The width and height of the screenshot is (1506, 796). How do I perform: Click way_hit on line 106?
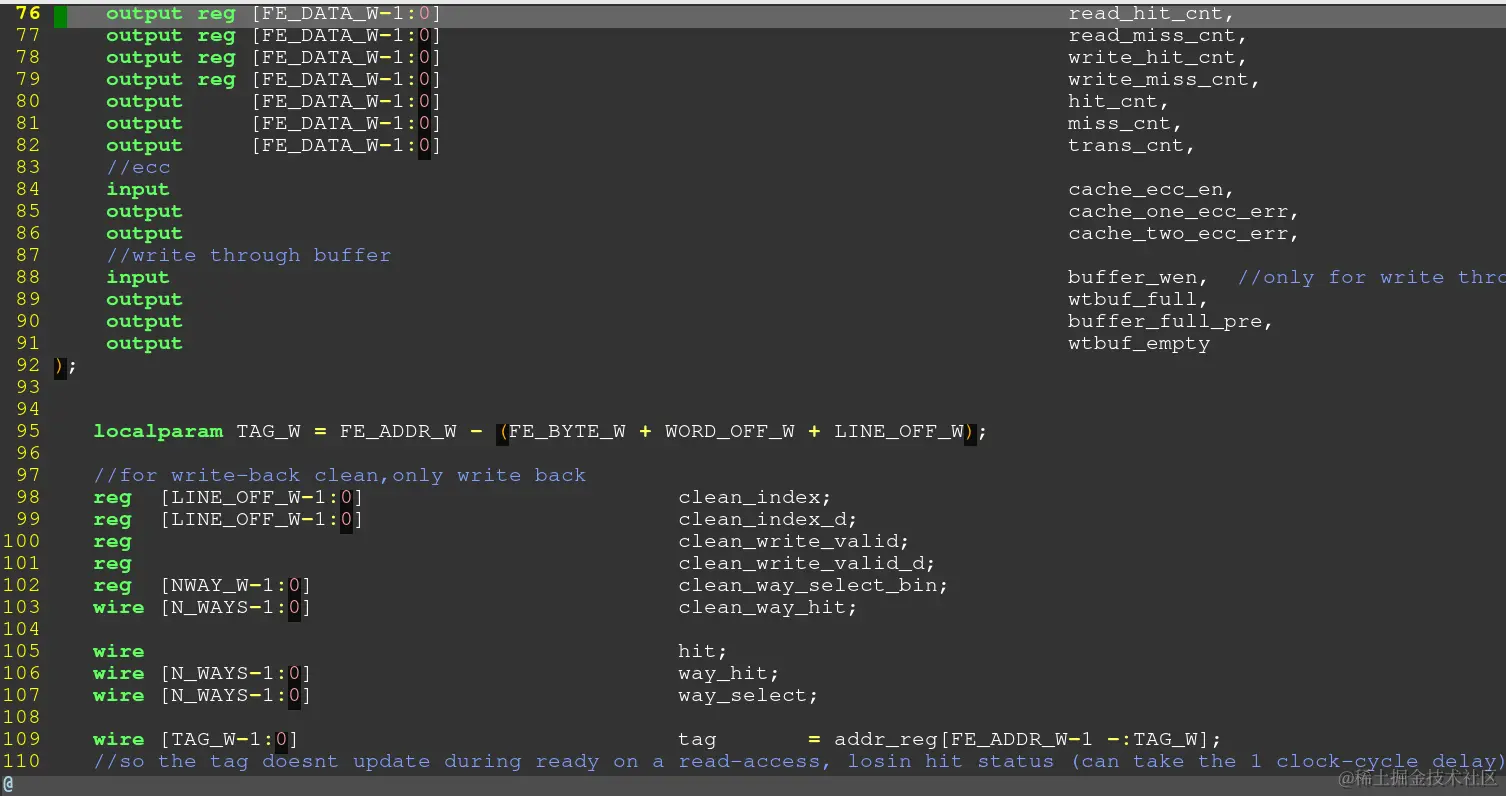(x=724, y=674)
